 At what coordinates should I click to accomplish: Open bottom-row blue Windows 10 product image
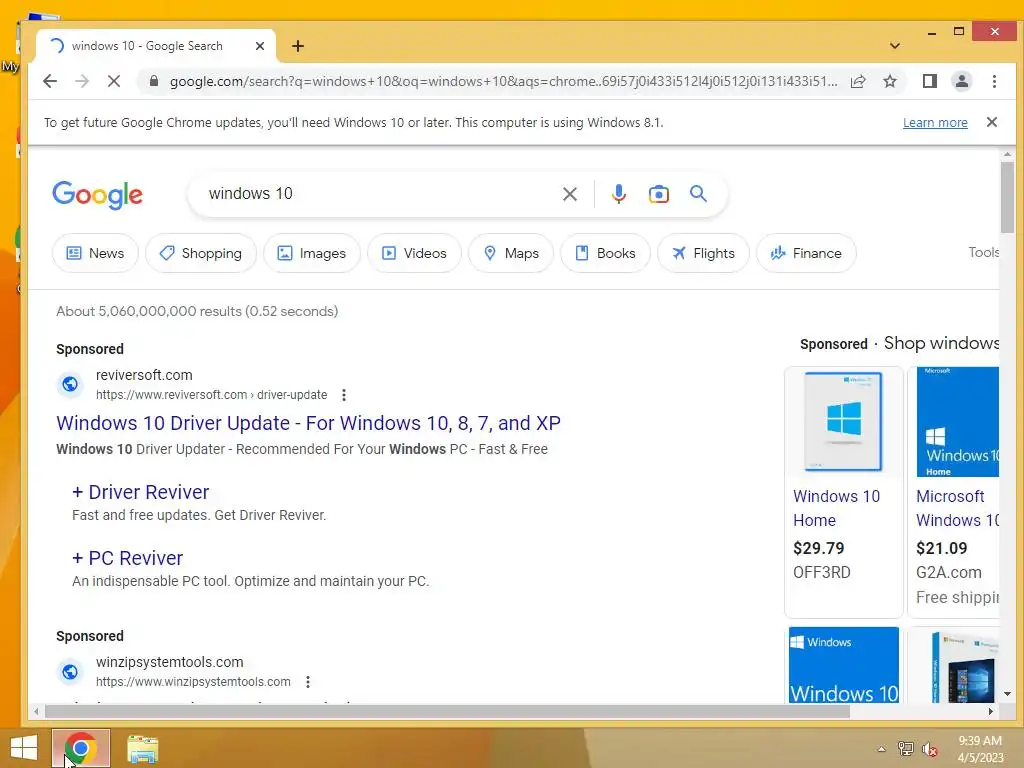(843, 665)
